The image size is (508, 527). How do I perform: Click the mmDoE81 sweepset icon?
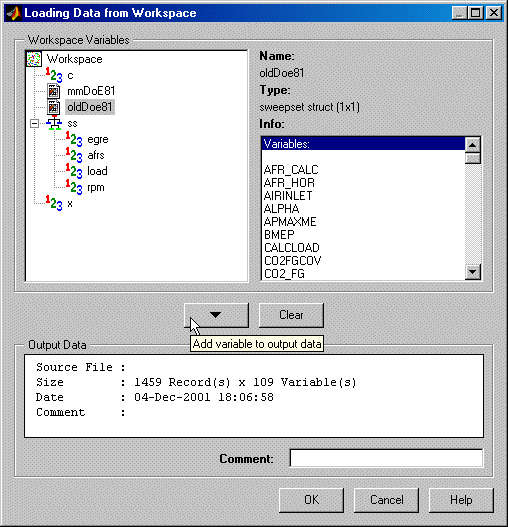click(x=53, y=91)
